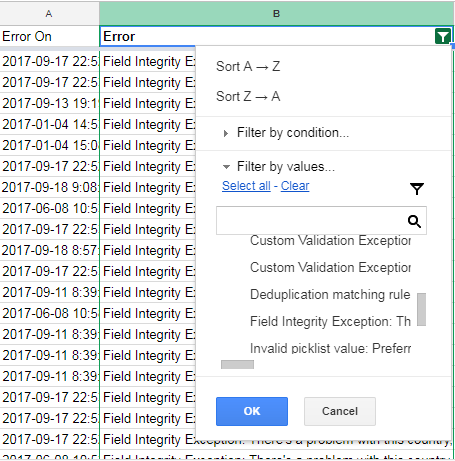Click the magnifying glass search icon
This screenshot has height=461, width=455.
[414, 221]
